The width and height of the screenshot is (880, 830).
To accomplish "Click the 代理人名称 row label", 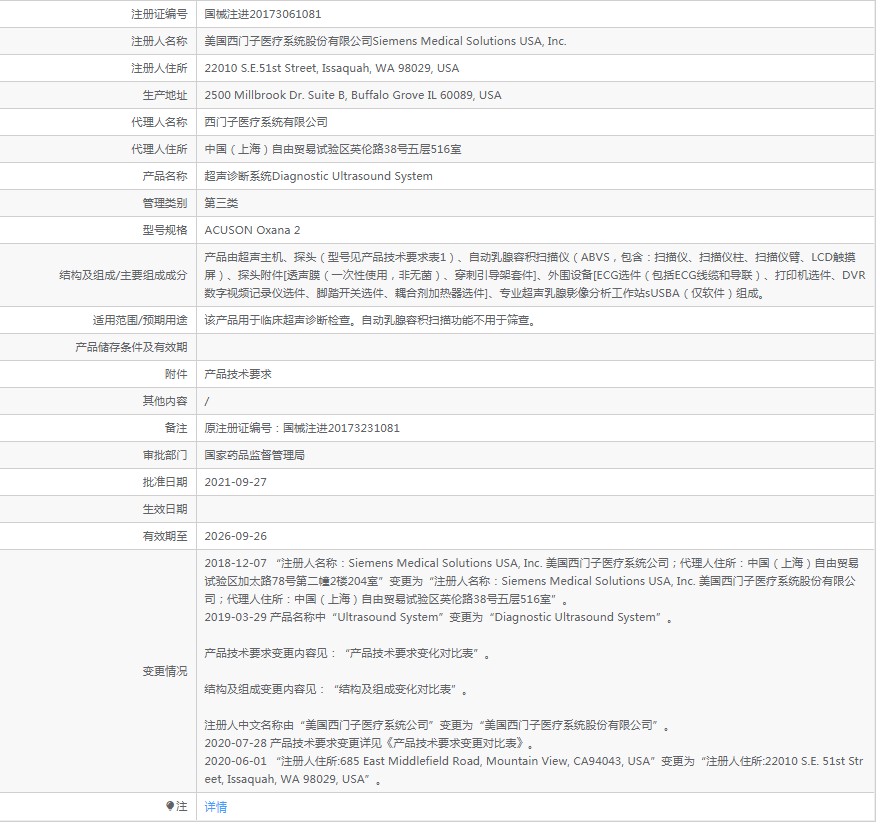I will point(159,122).
